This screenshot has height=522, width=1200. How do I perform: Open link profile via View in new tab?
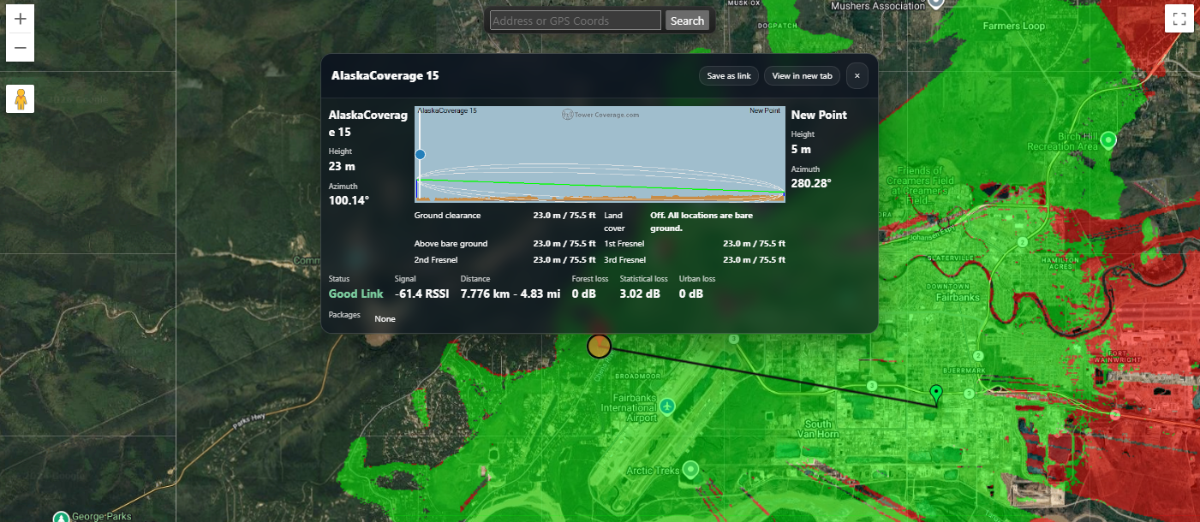pyautogui.click(x=802, y=76)
